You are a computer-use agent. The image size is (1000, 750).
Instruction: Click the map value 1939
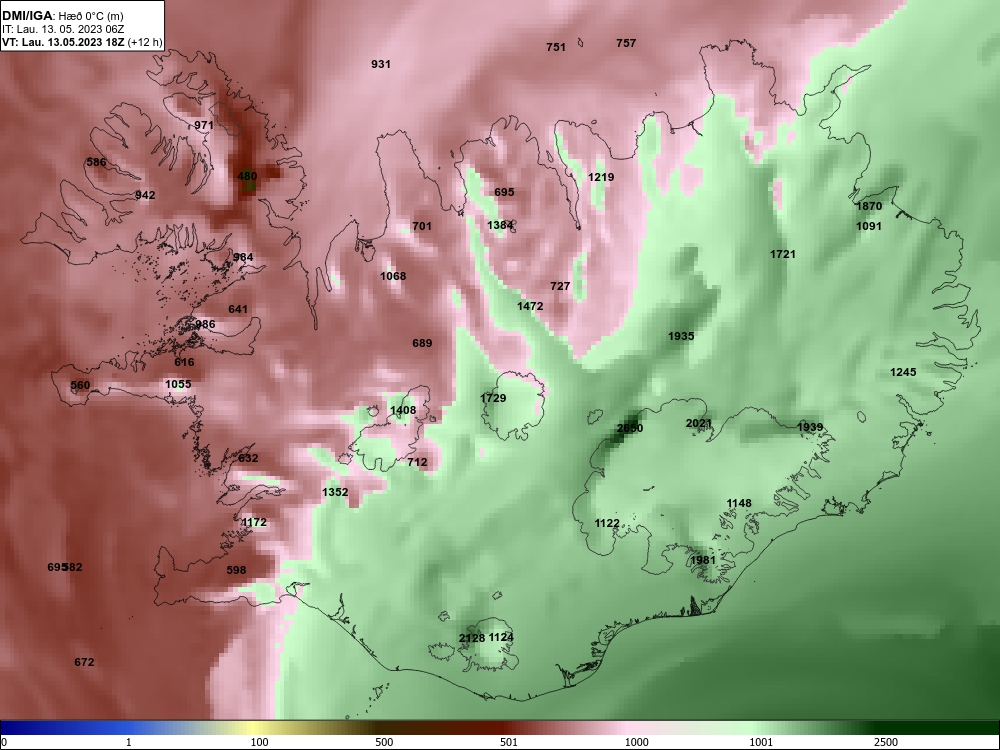click(810, 427)
